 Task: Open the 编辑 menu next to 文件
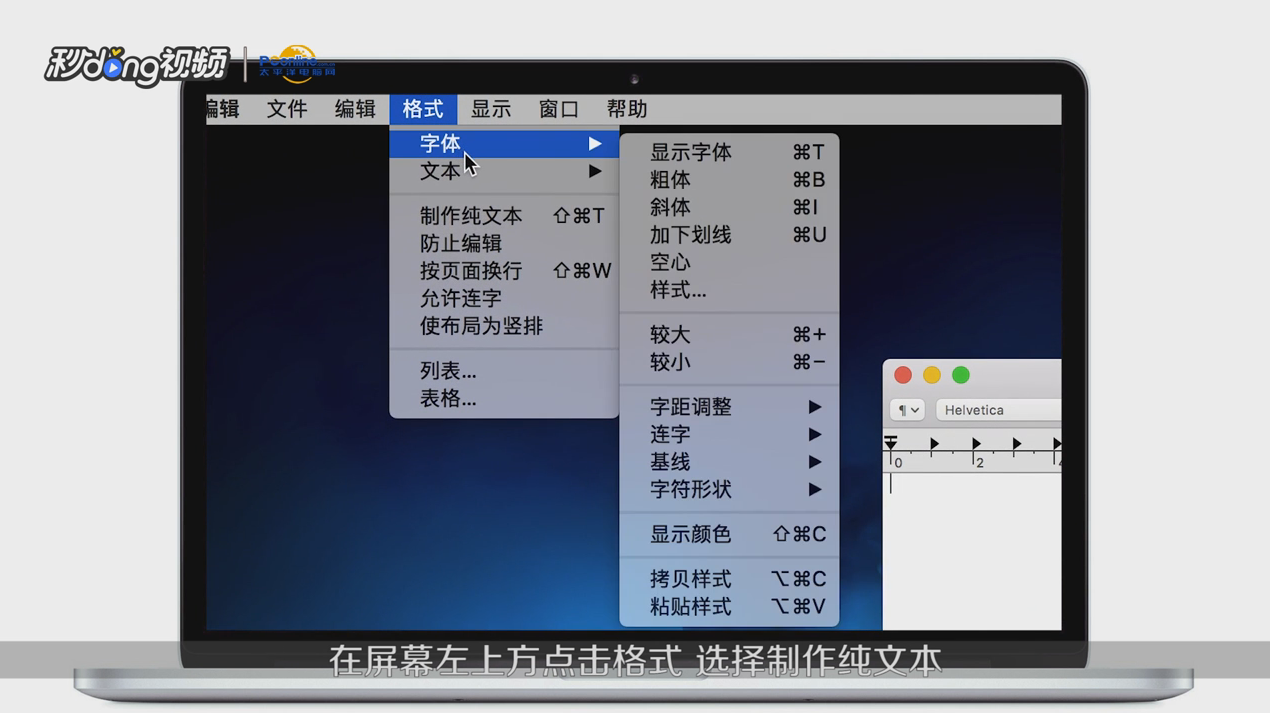pyautogui.click(x=355, y=109)
